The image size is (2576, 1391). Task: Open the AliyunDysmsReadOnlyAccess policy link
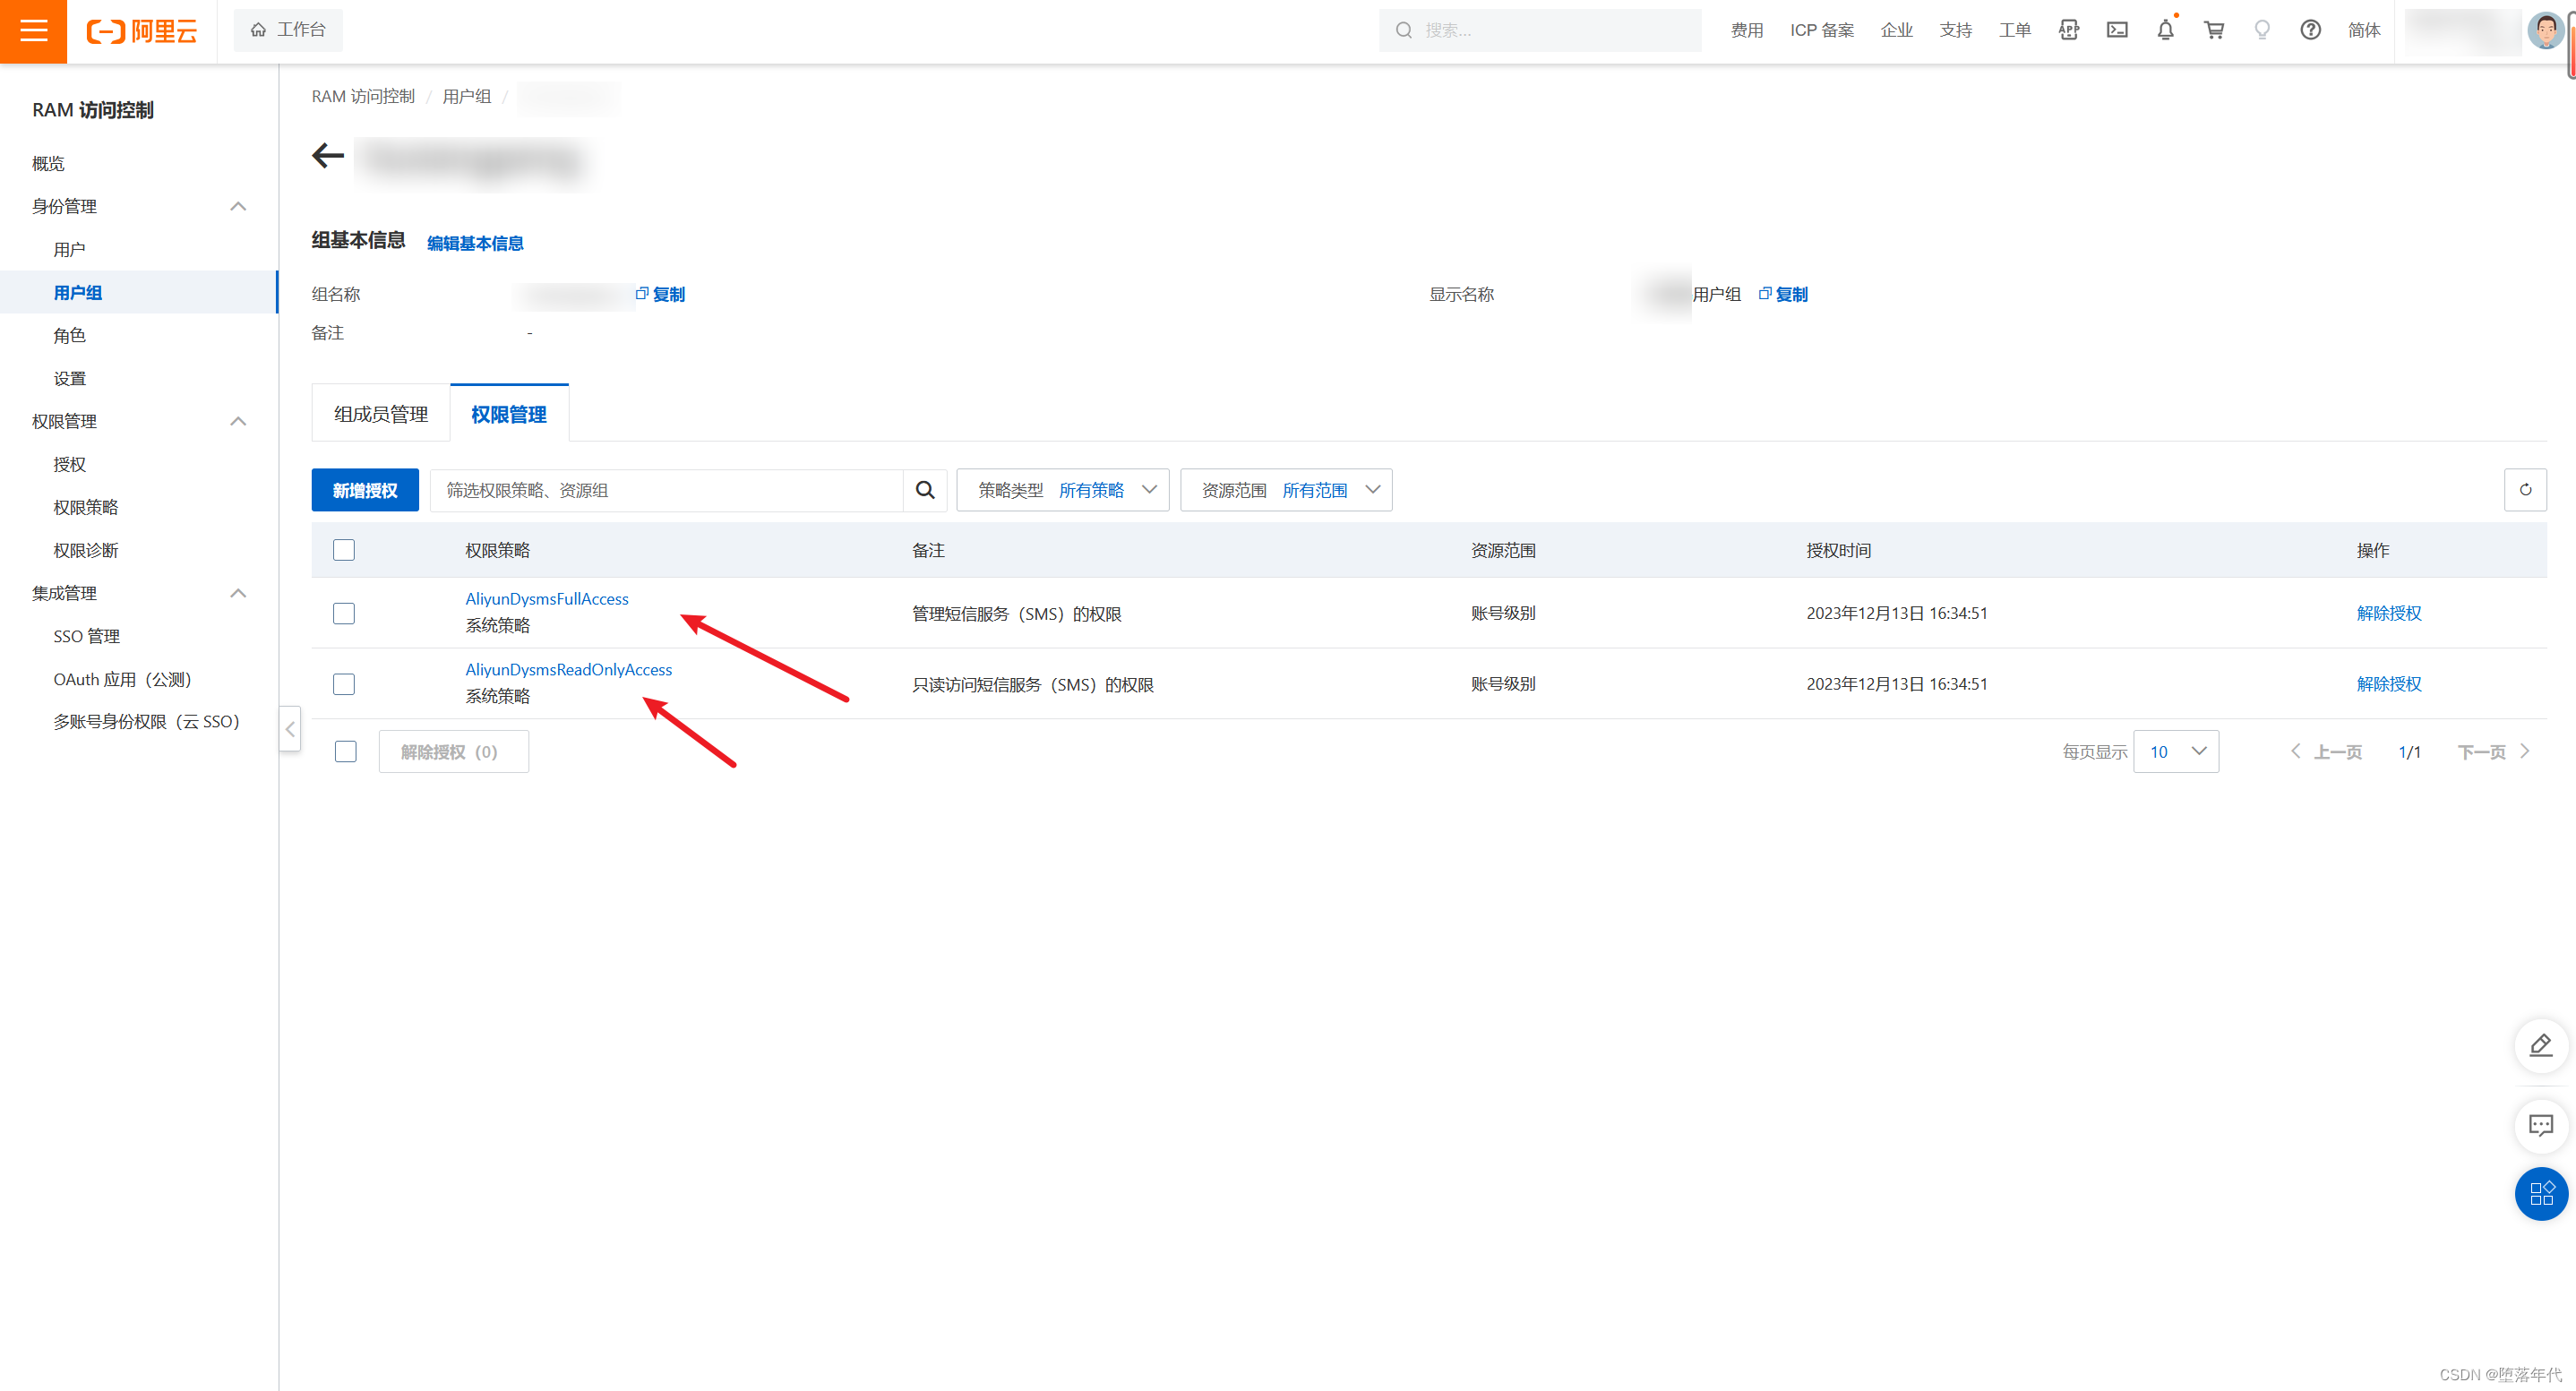pos(569,670)
